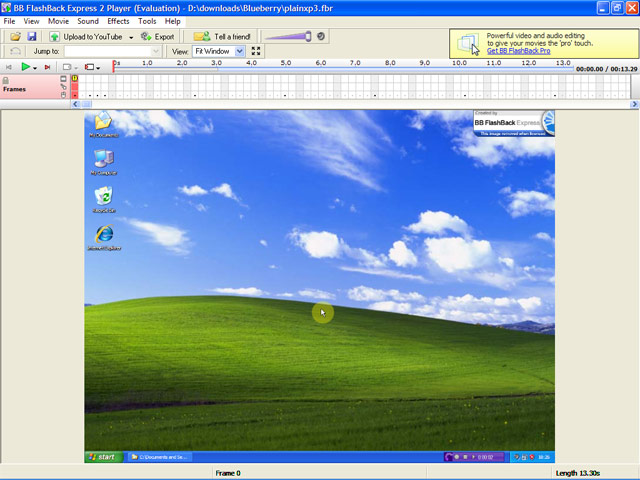This screenshot has width=640, height=480.
Task: Click the Recycle Bin icon in recorded desktop
Action: 104,200
